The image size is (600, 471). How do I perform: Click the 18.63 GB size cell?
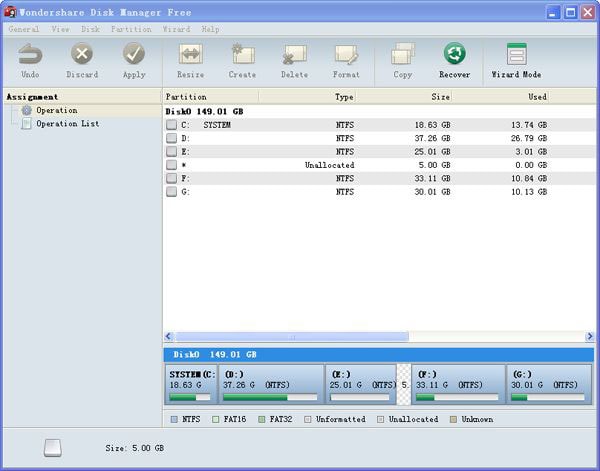click(x=432, y=125)
